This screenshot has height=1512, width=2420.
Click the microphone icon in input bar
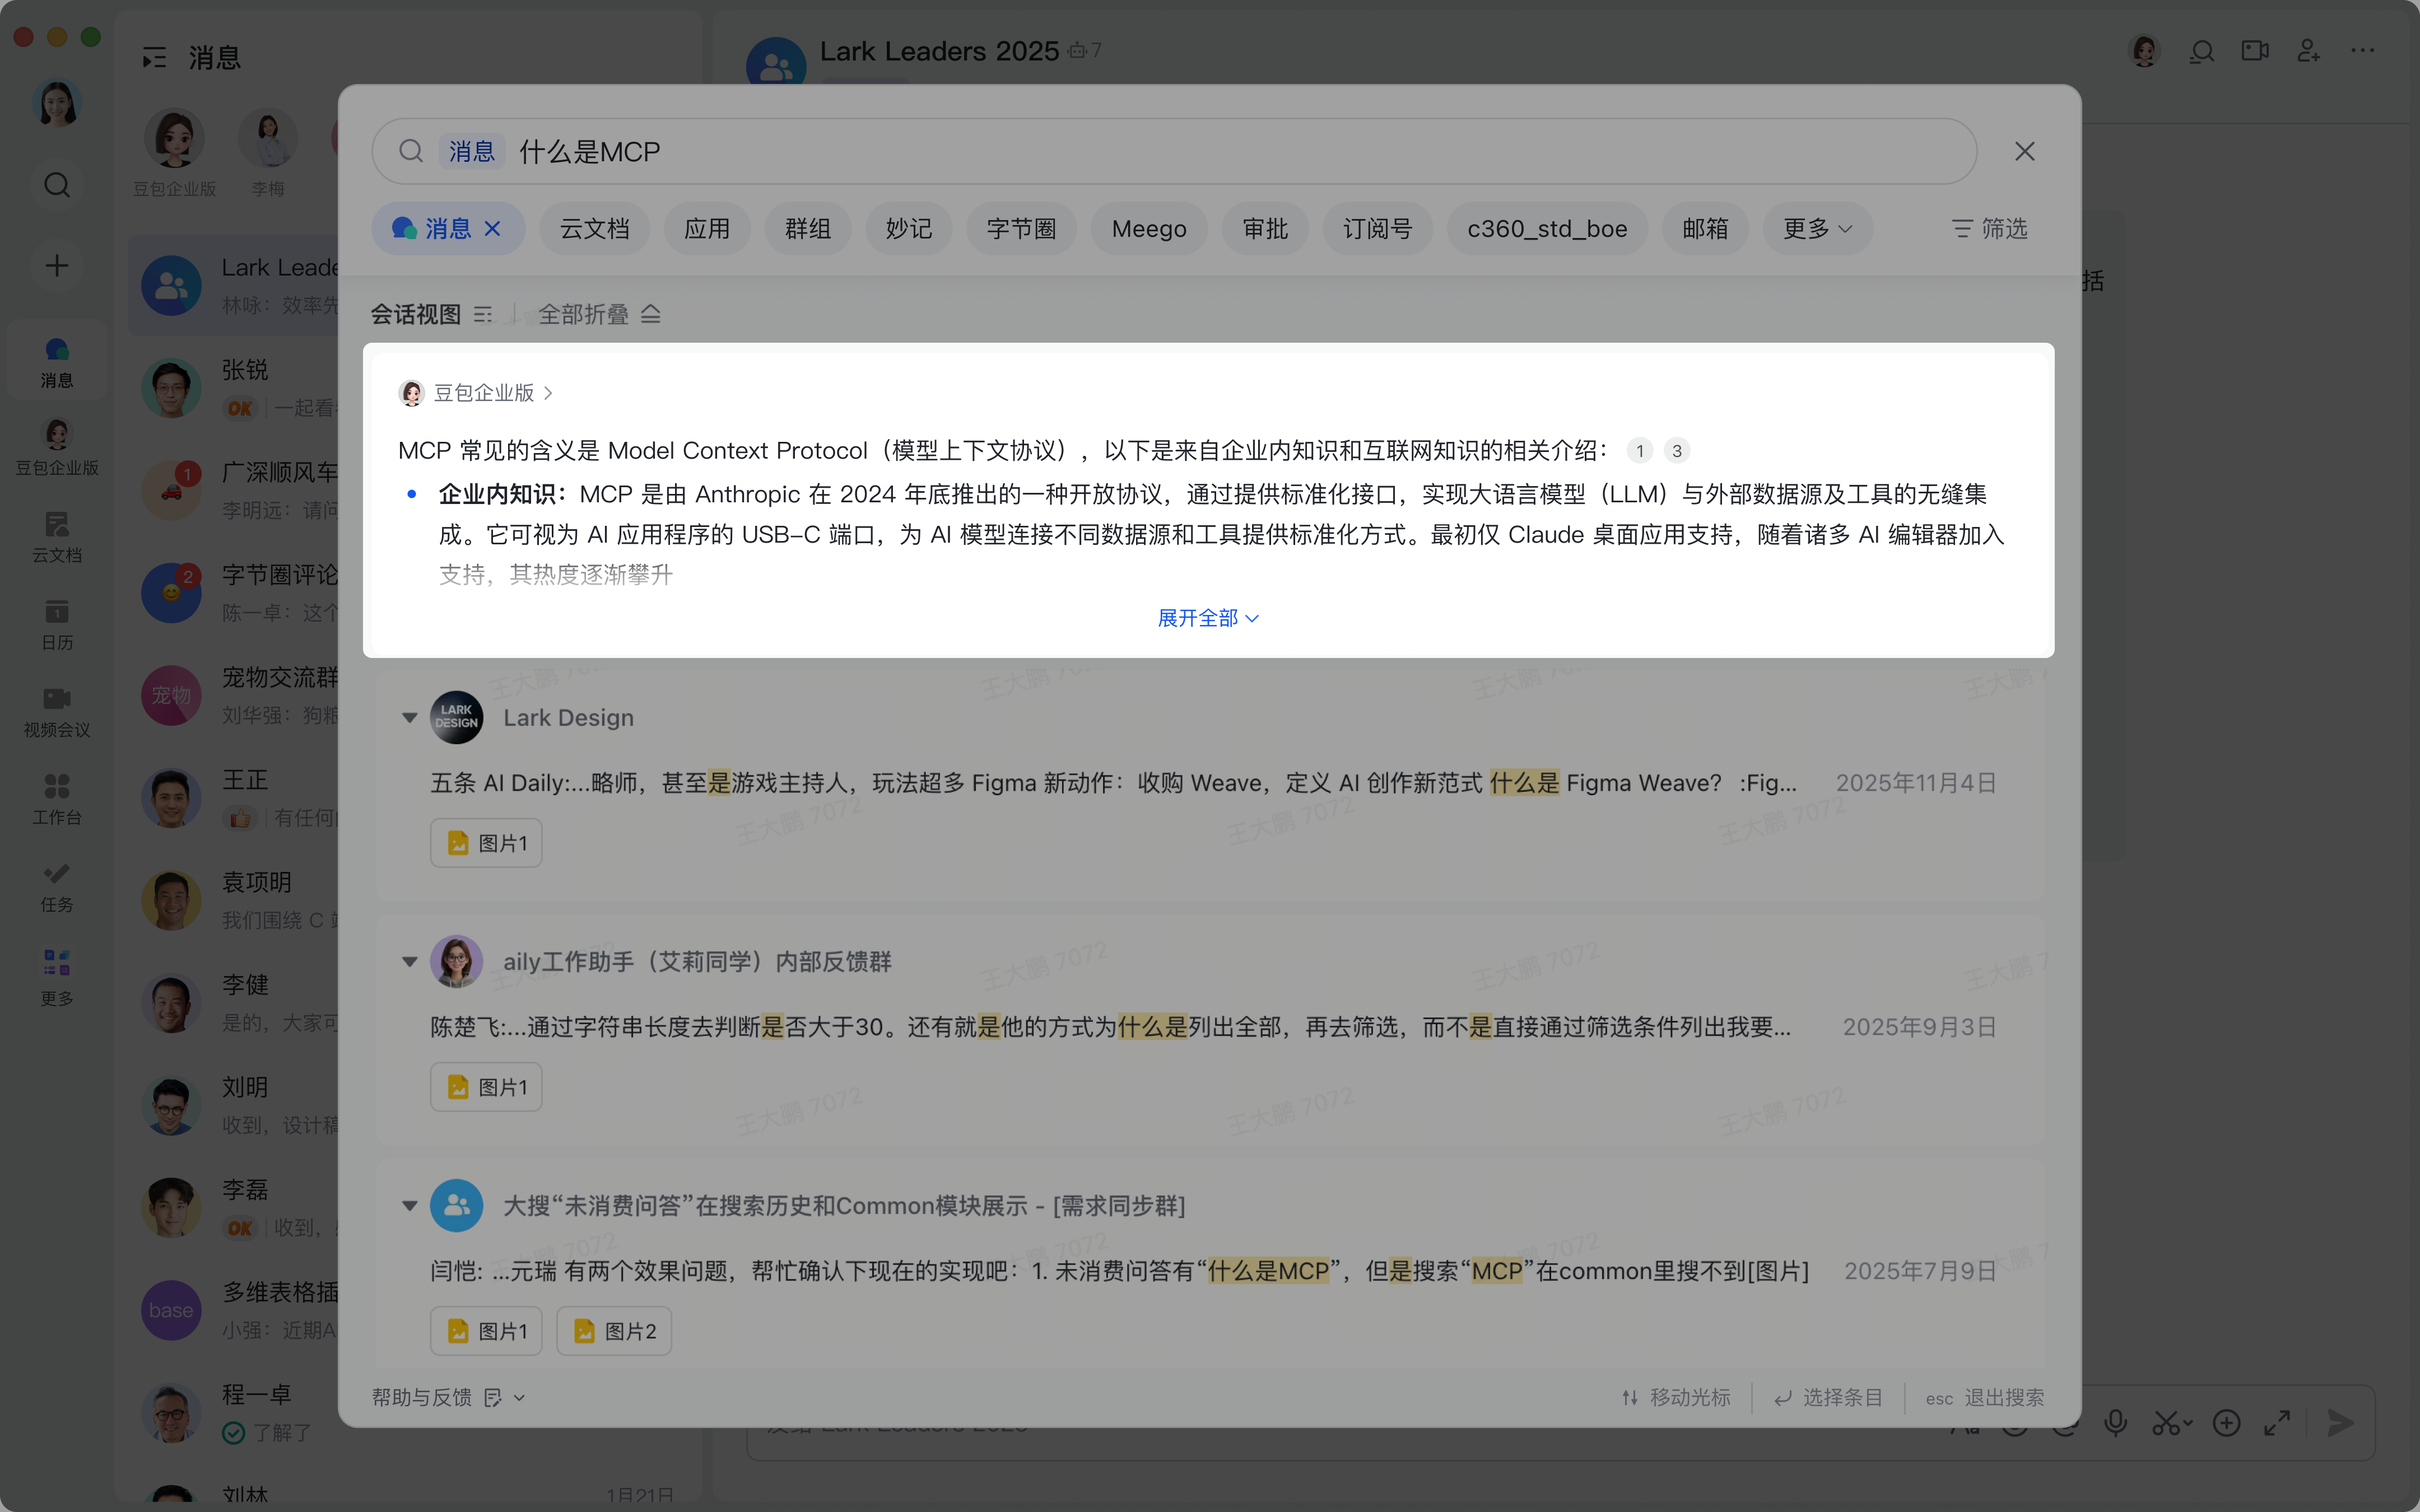click(2115, 1423)
